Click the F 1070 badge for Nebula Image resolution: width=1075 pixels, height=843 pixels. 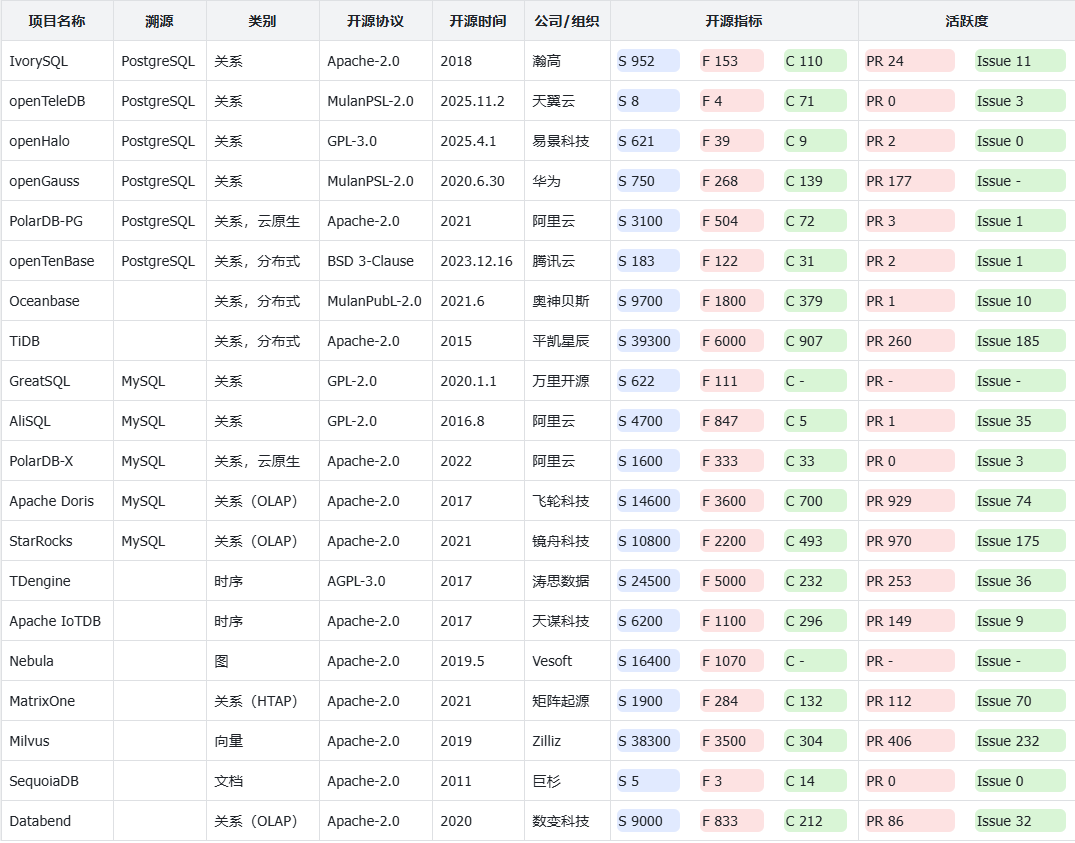[732, 661]
